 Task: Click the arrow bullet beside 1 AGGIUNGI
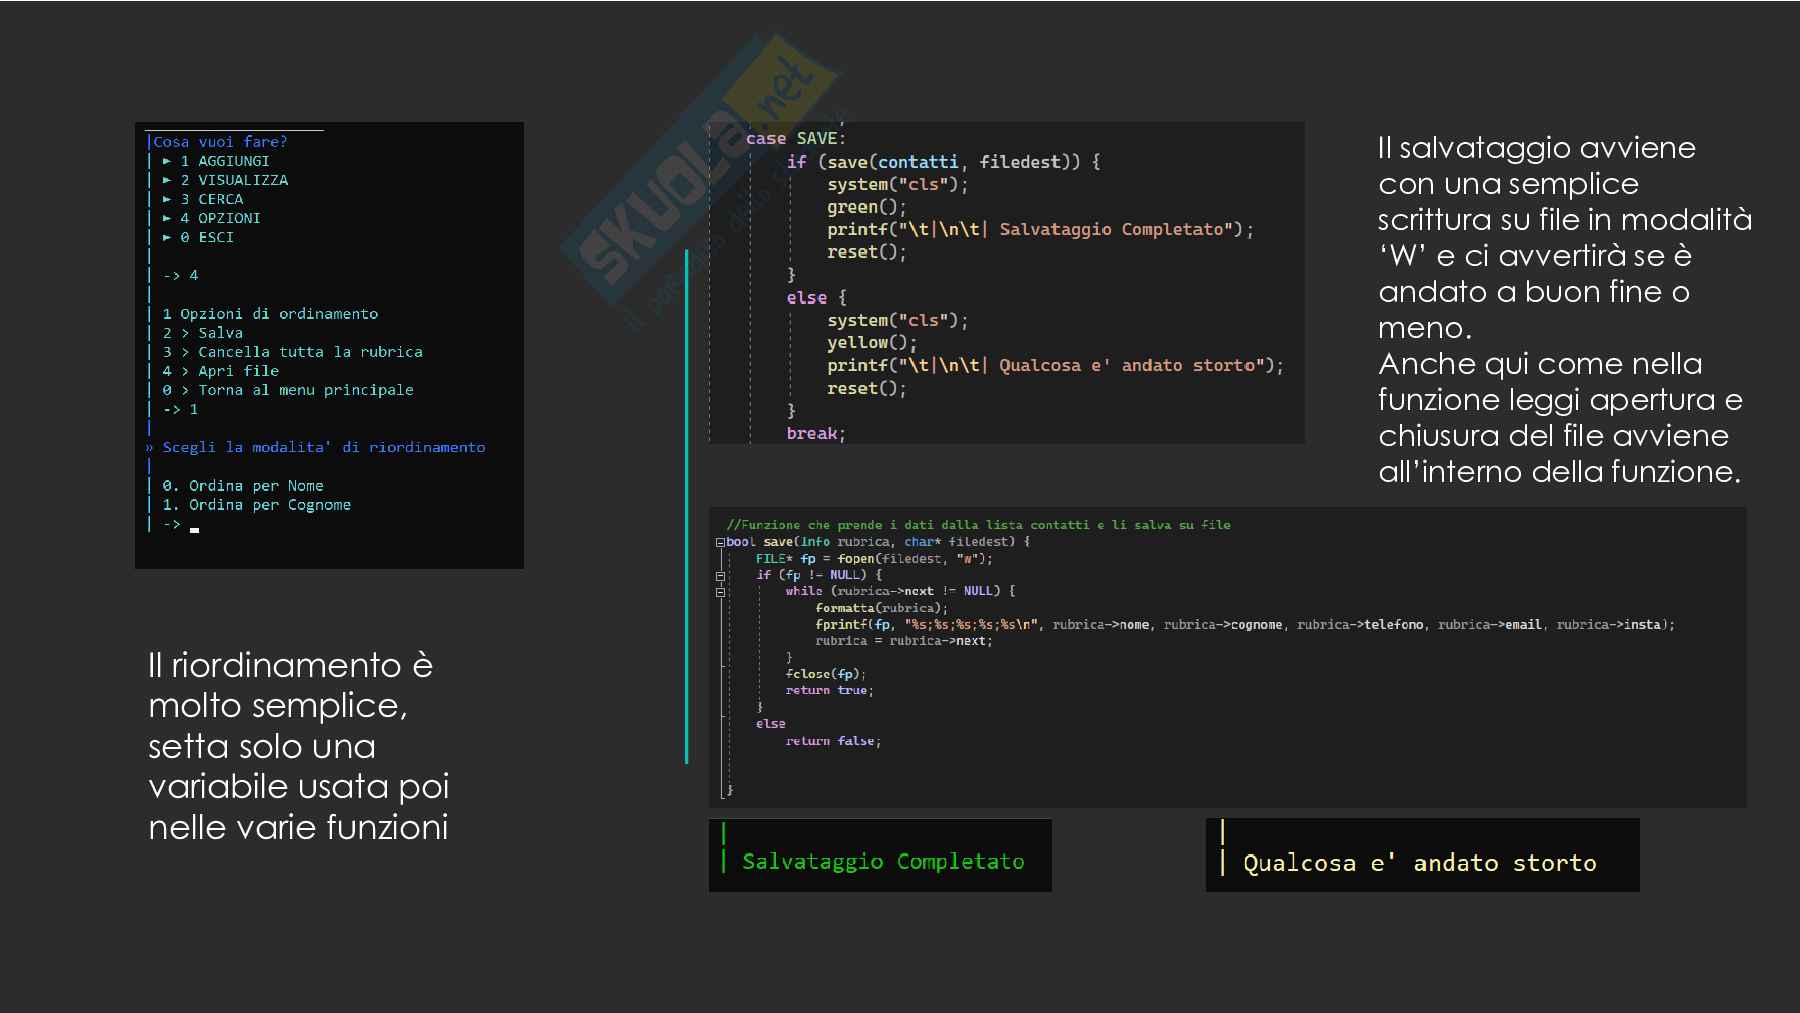pos(167,161)
